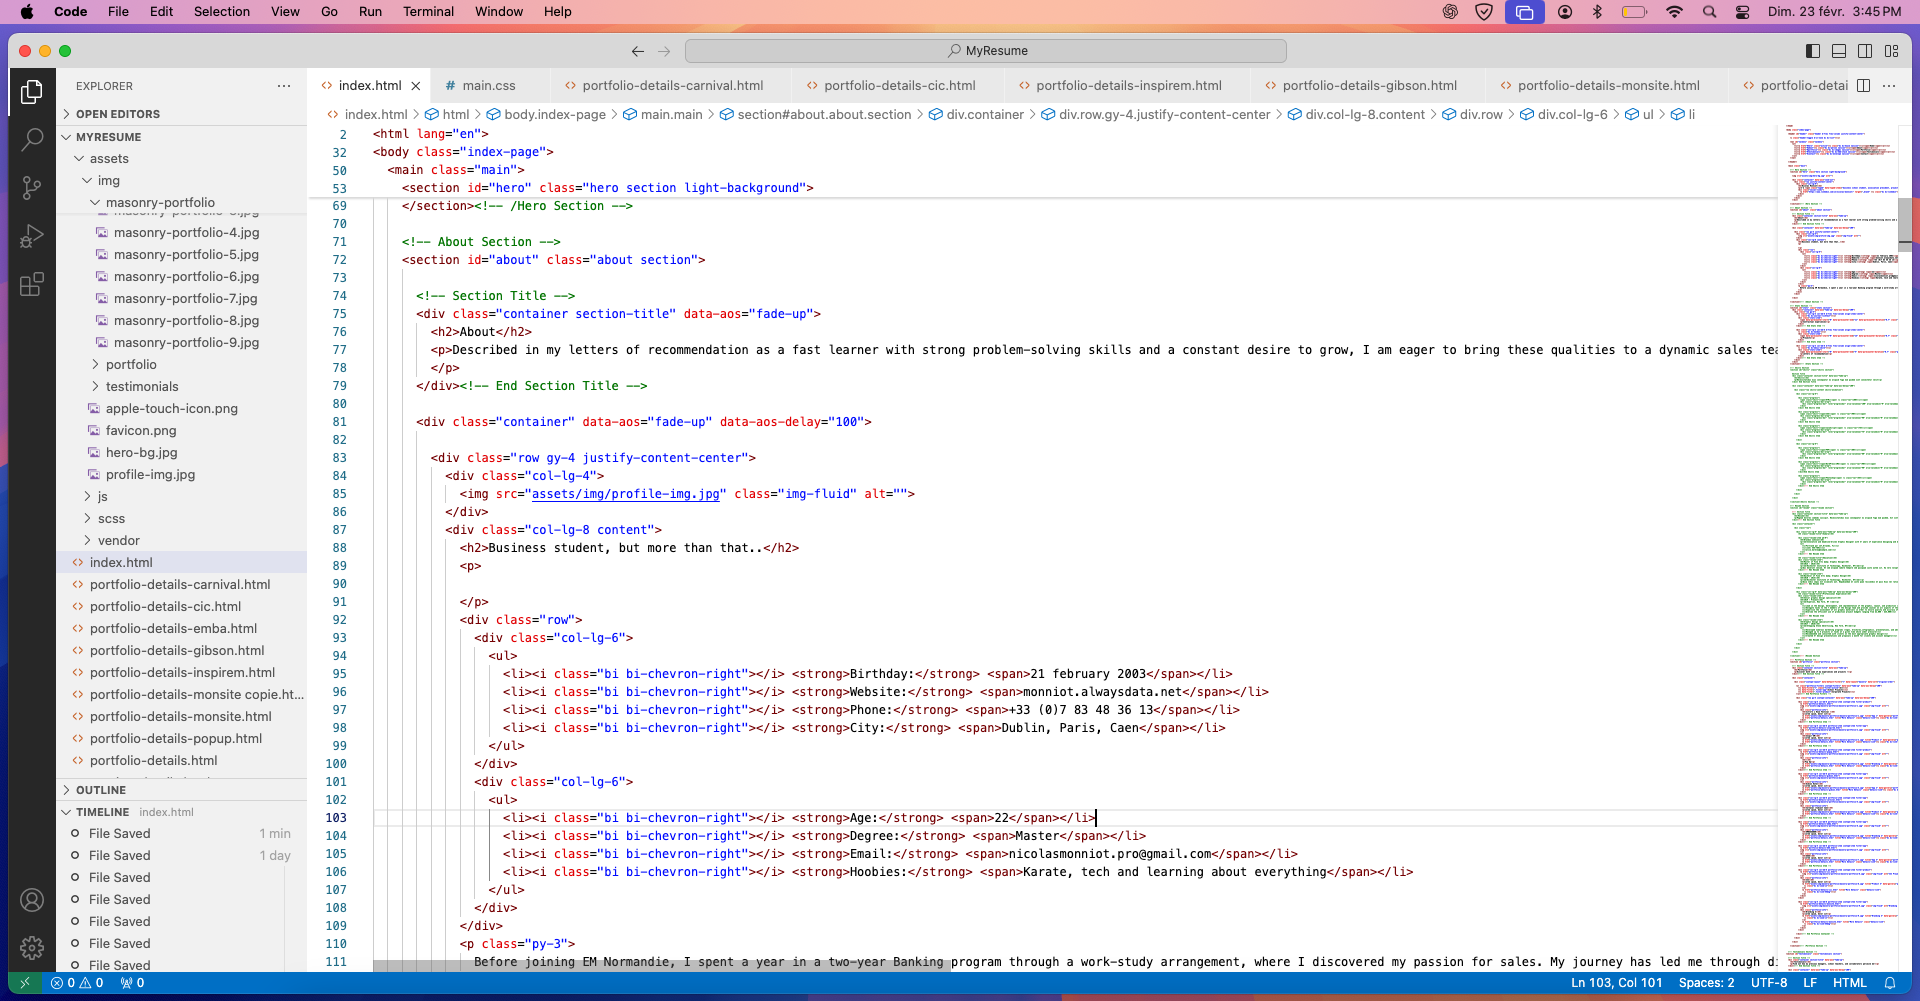This screenshot has height=1001, width=1920.
Task: Click the split editor right icon
Action: pos(1863,86)
